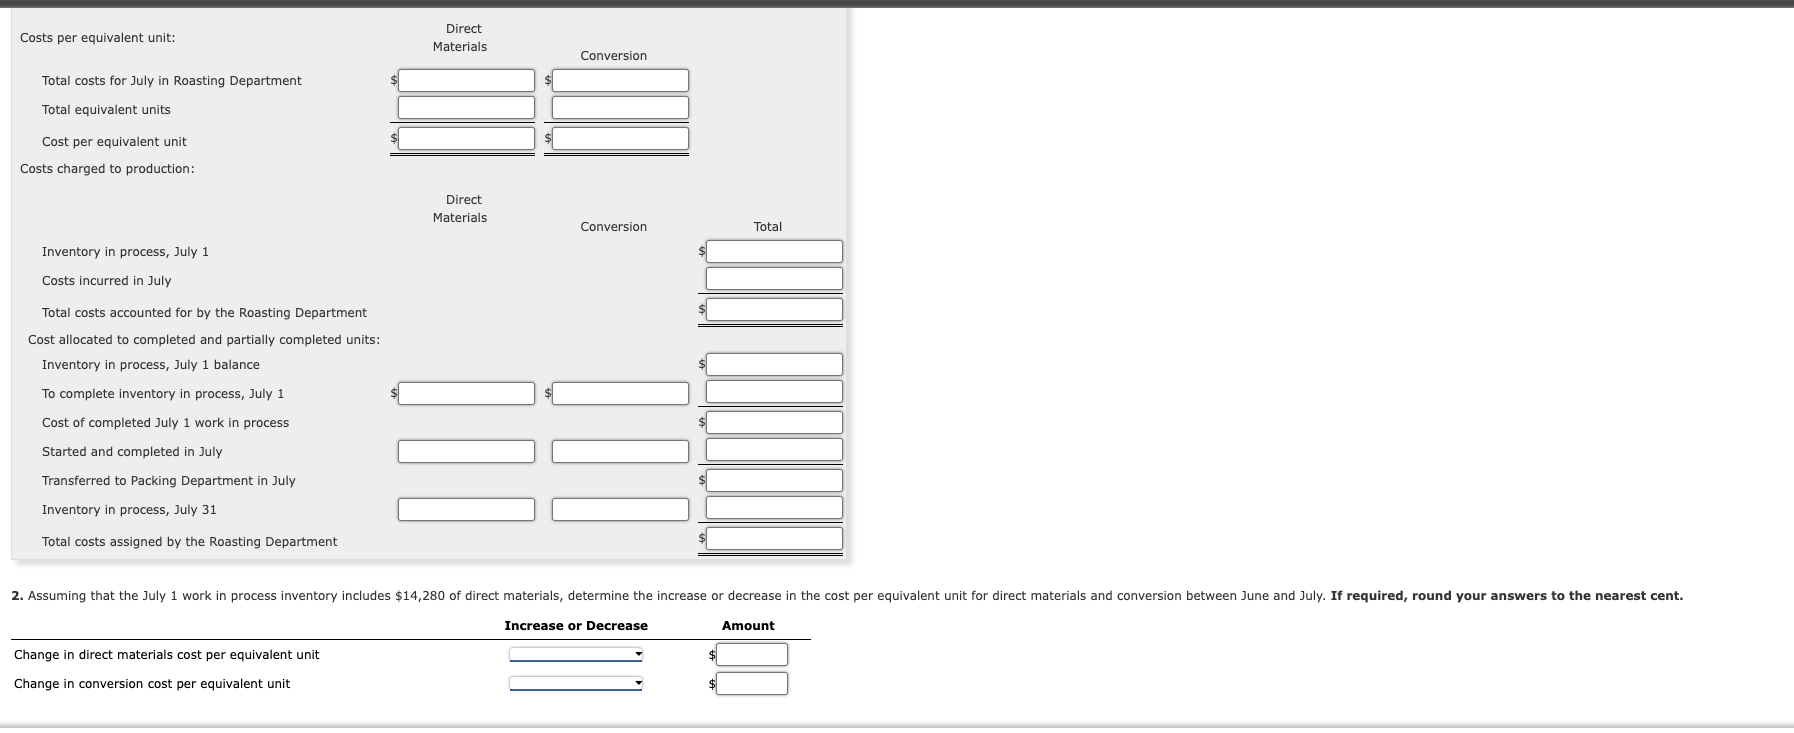Click Inventory in process, July 1 Total field
The height and width of the screenshot is (733, 1794).
point(774,251)
